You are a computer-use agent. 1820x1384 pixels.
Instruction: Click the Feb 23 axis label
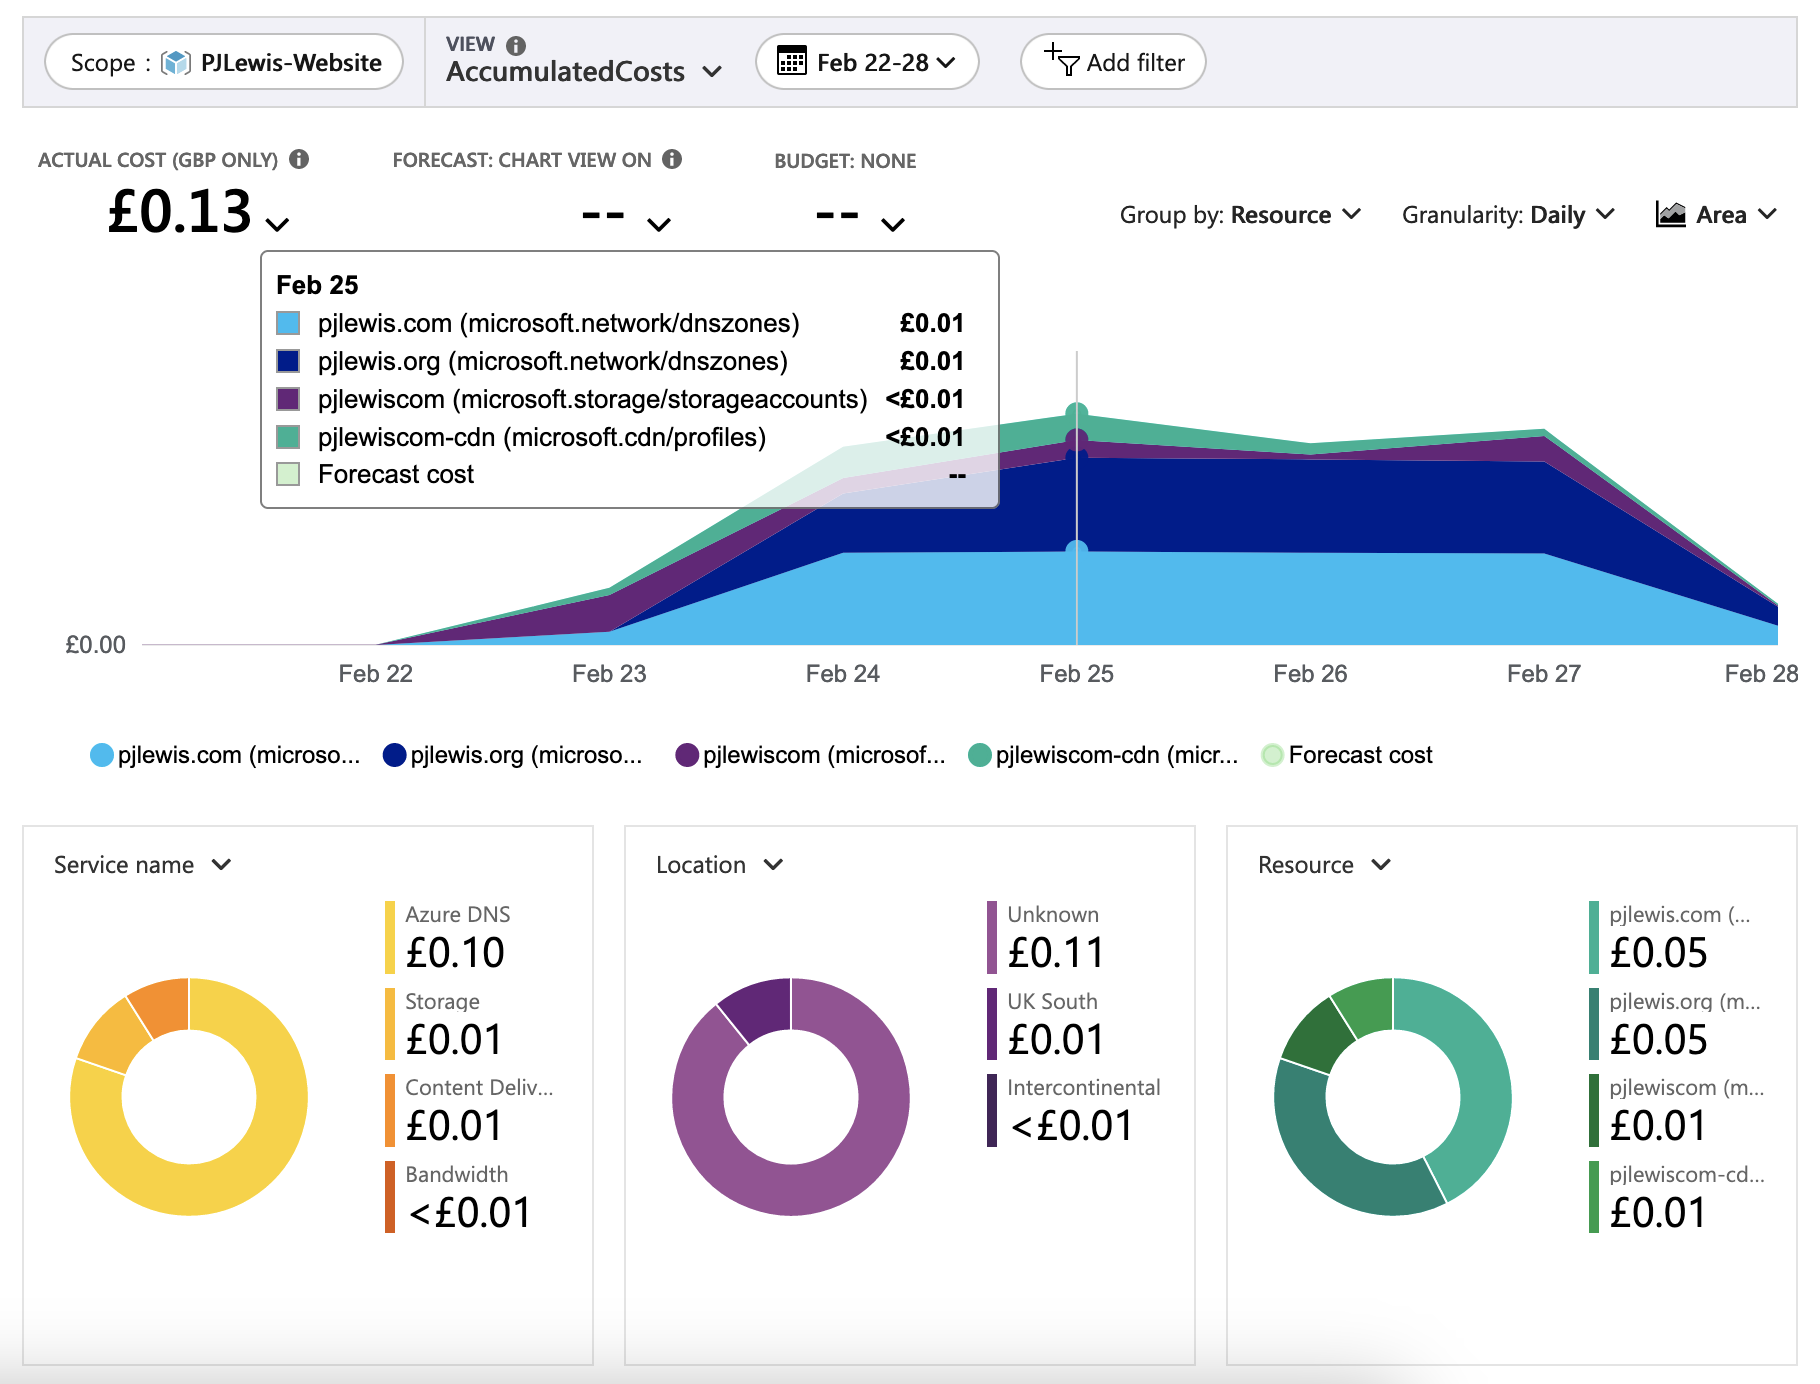[609, 674]
